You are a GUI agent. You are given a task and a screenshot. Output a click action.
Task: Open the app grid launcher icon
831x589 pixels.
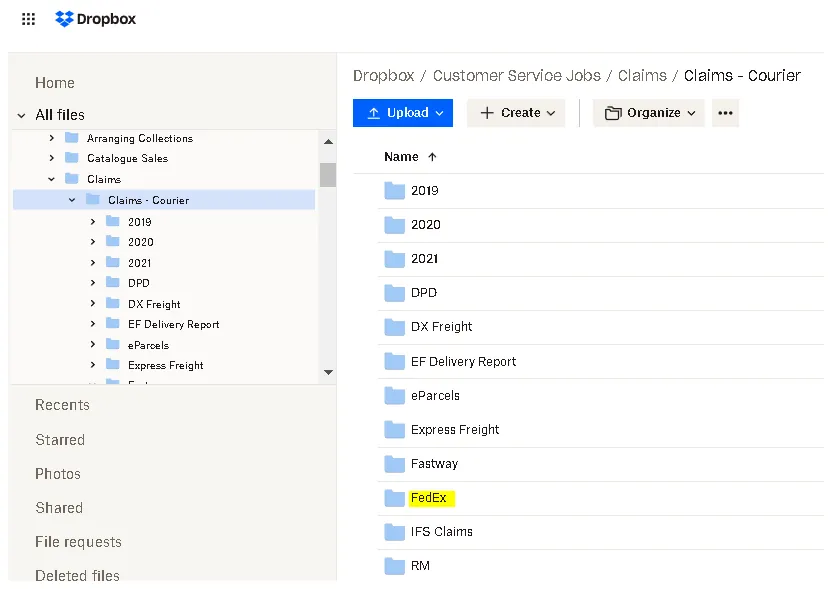point(28,19)
